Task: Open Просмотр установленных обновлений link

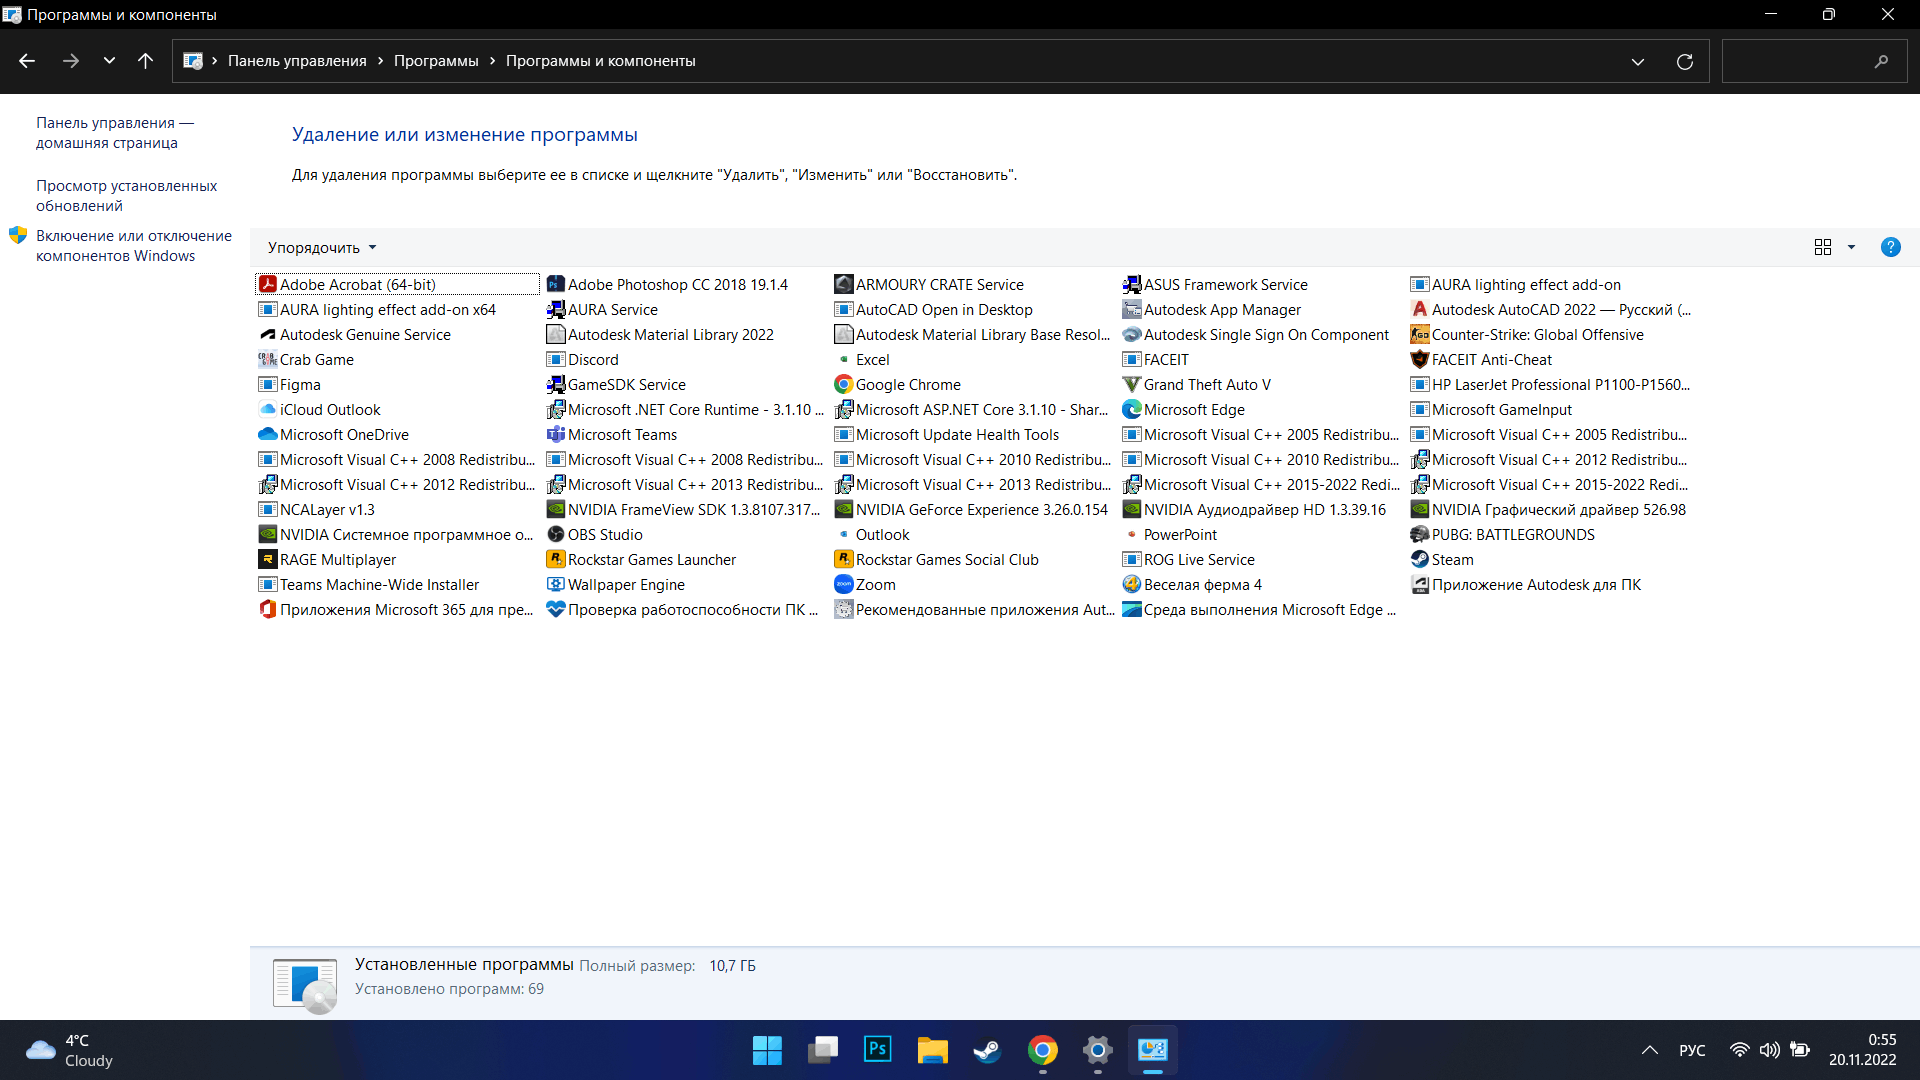Action: tap(127, 196)
